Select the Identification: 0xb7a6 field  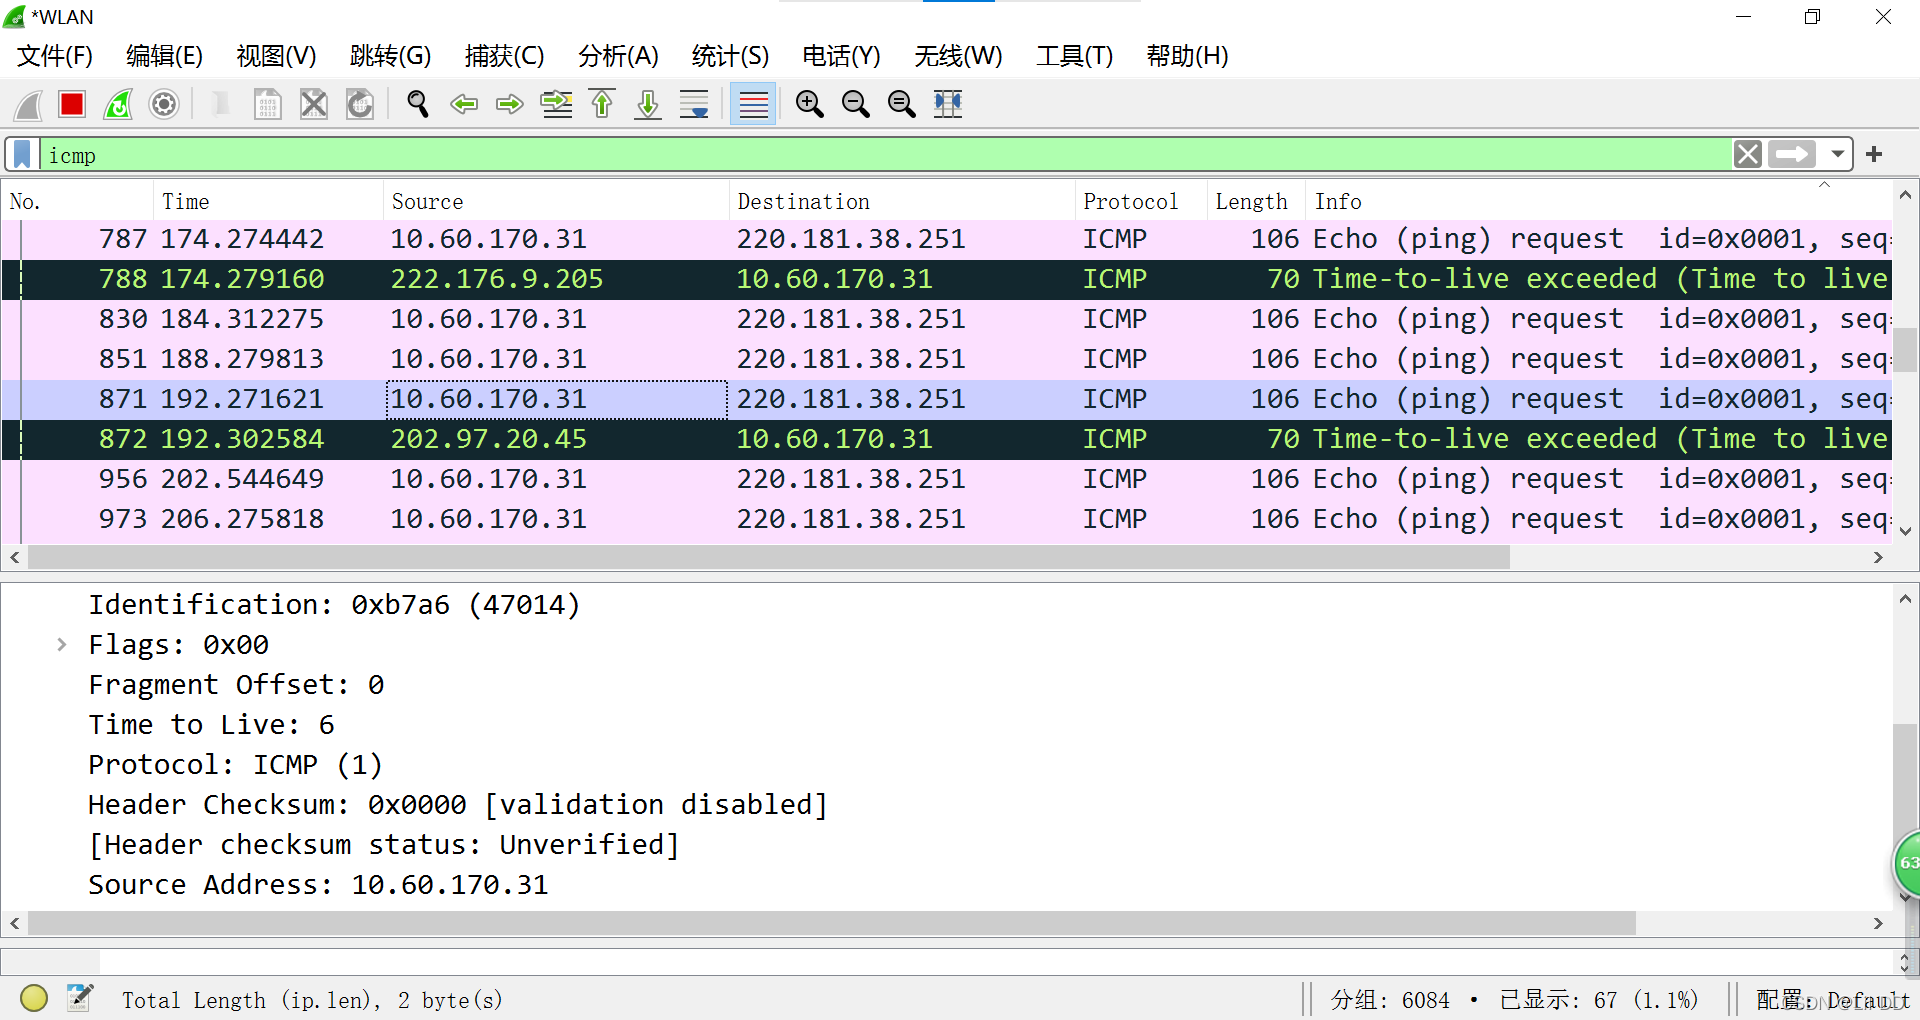(x=334, y=605)
